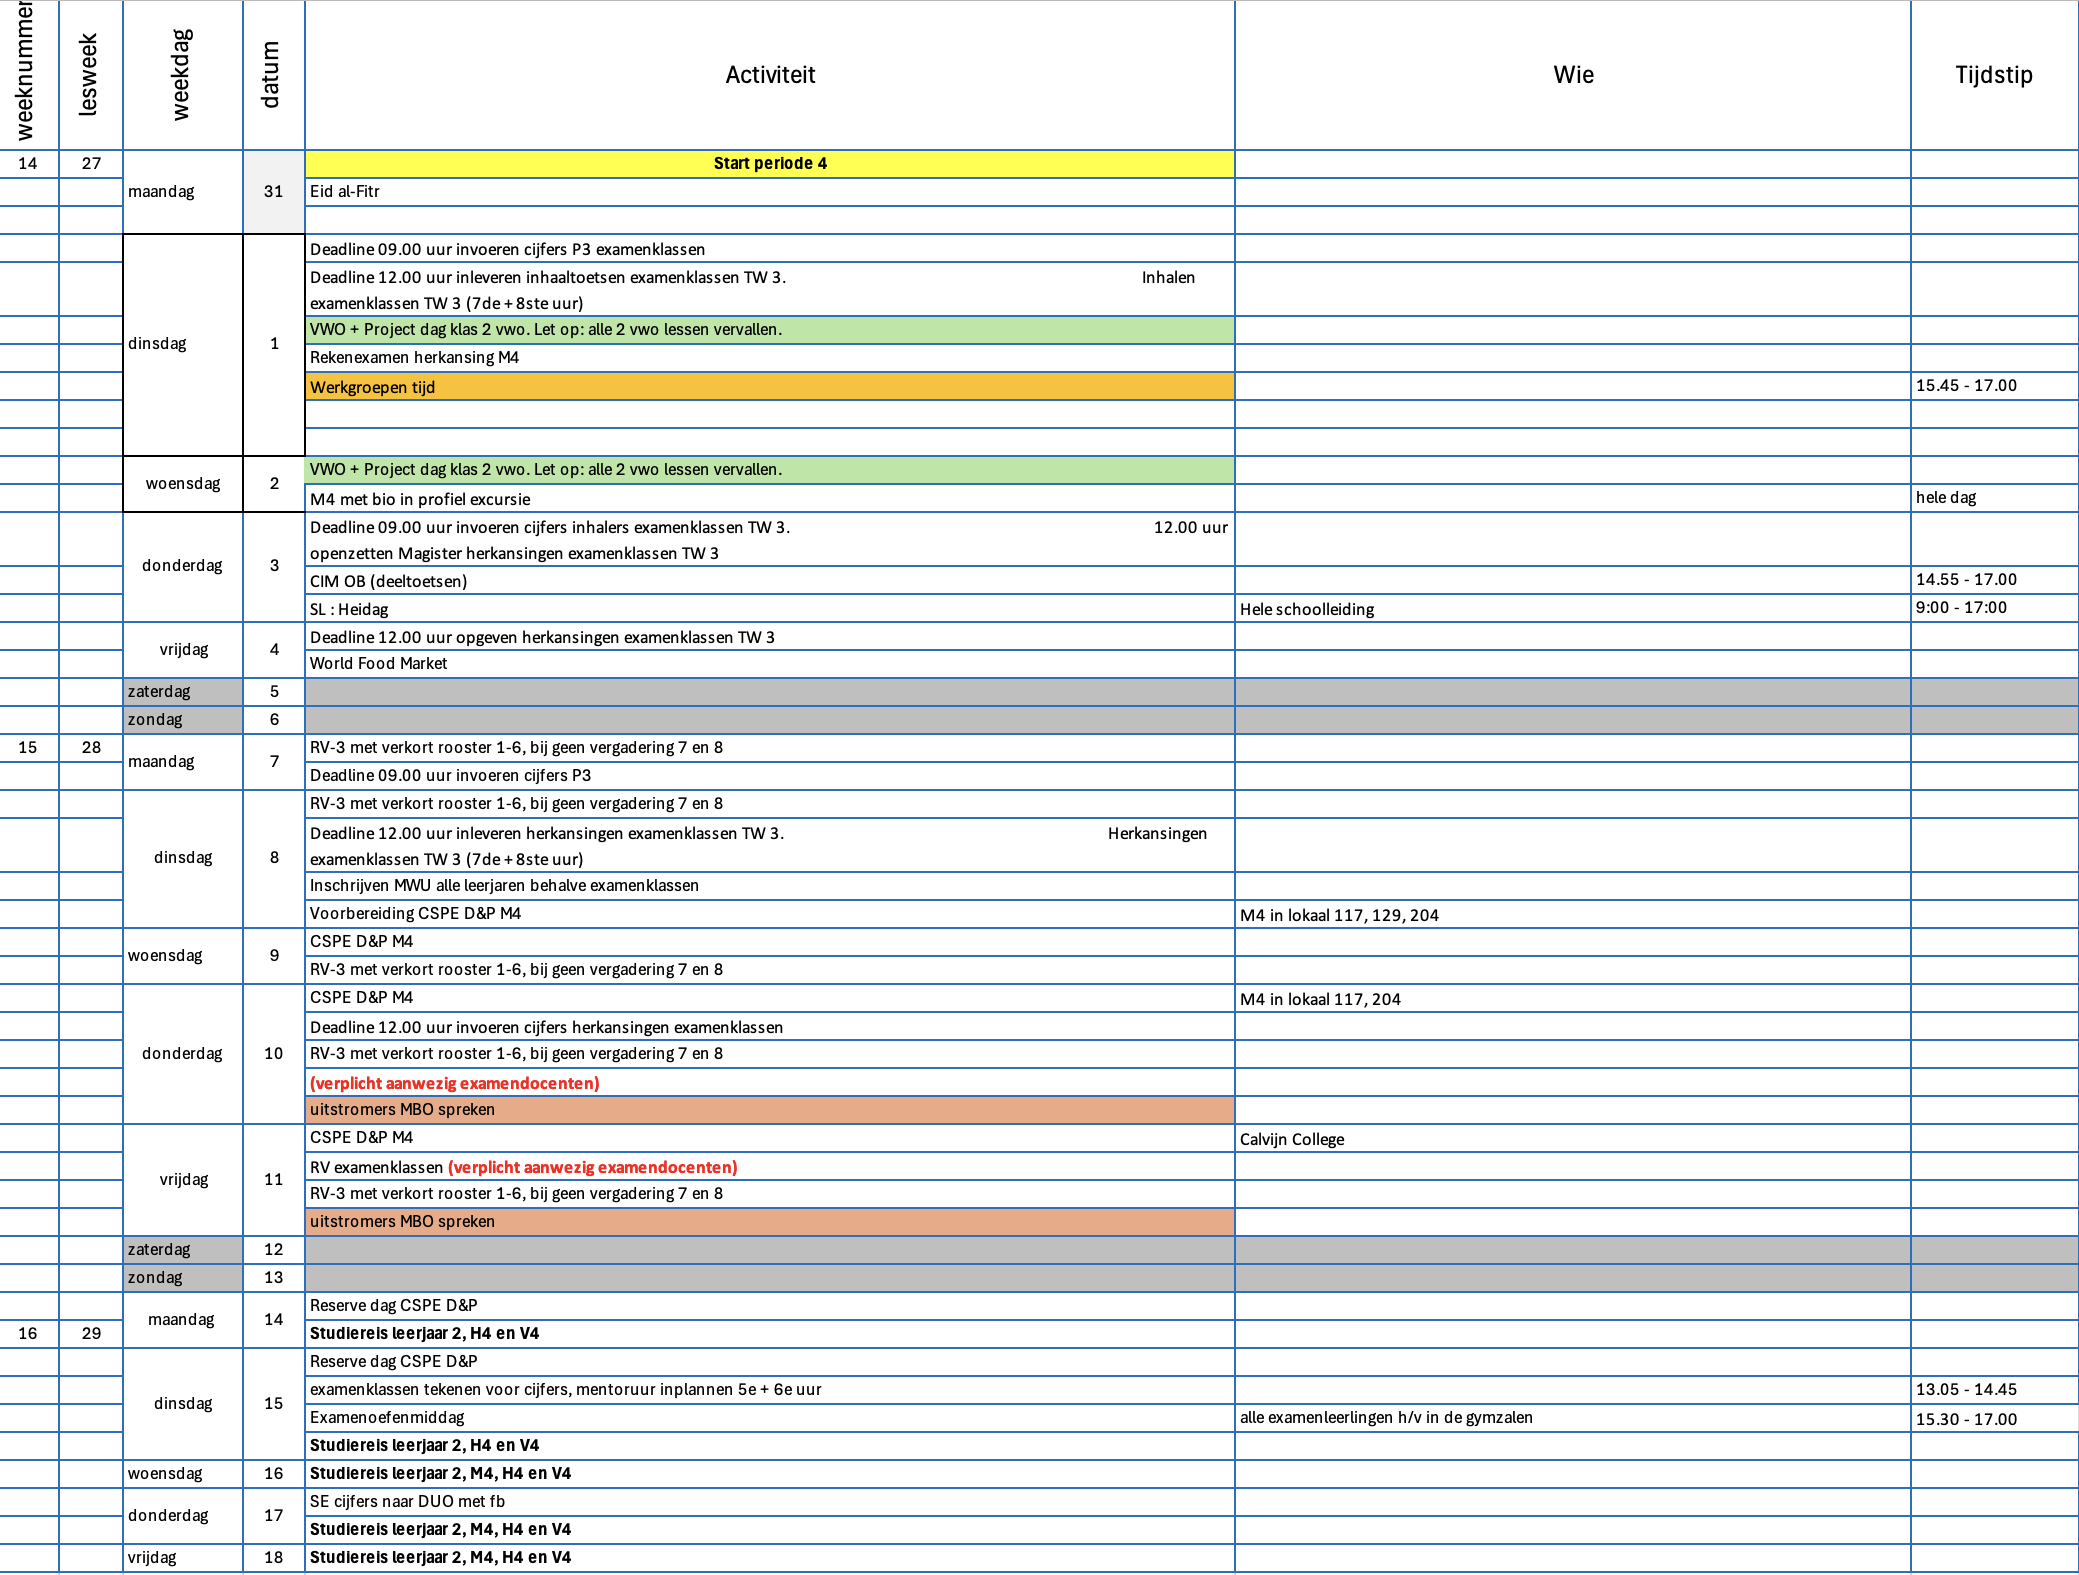Screen dimensions: 2079x1575
Task: Select the 'dinsdag' cell for date 1
Action: click(183, 344)
